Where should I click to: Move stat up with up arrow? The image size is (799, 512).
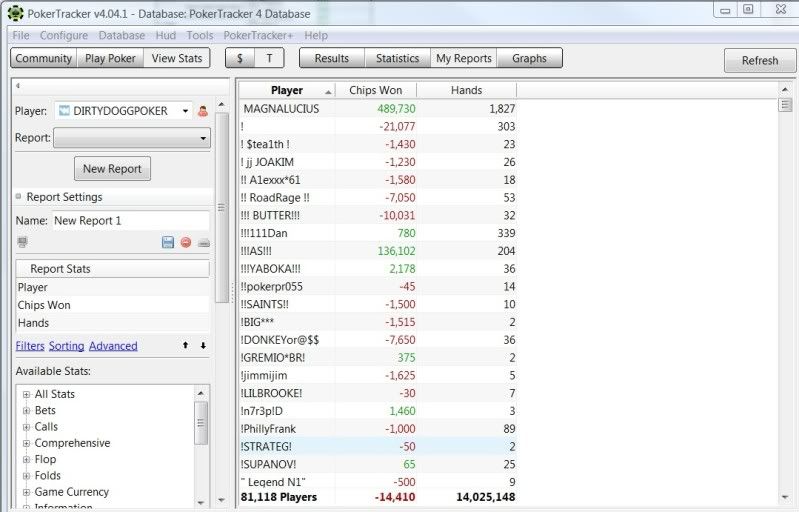click(185, 345)
